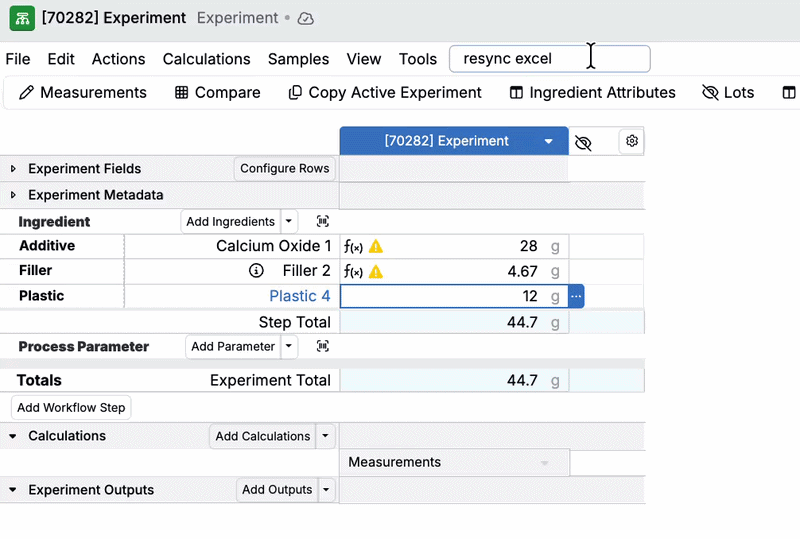Screen dimensions: 800x539
Task: Toggle experiment column visibility eye icon
Action: pos(584,143)
